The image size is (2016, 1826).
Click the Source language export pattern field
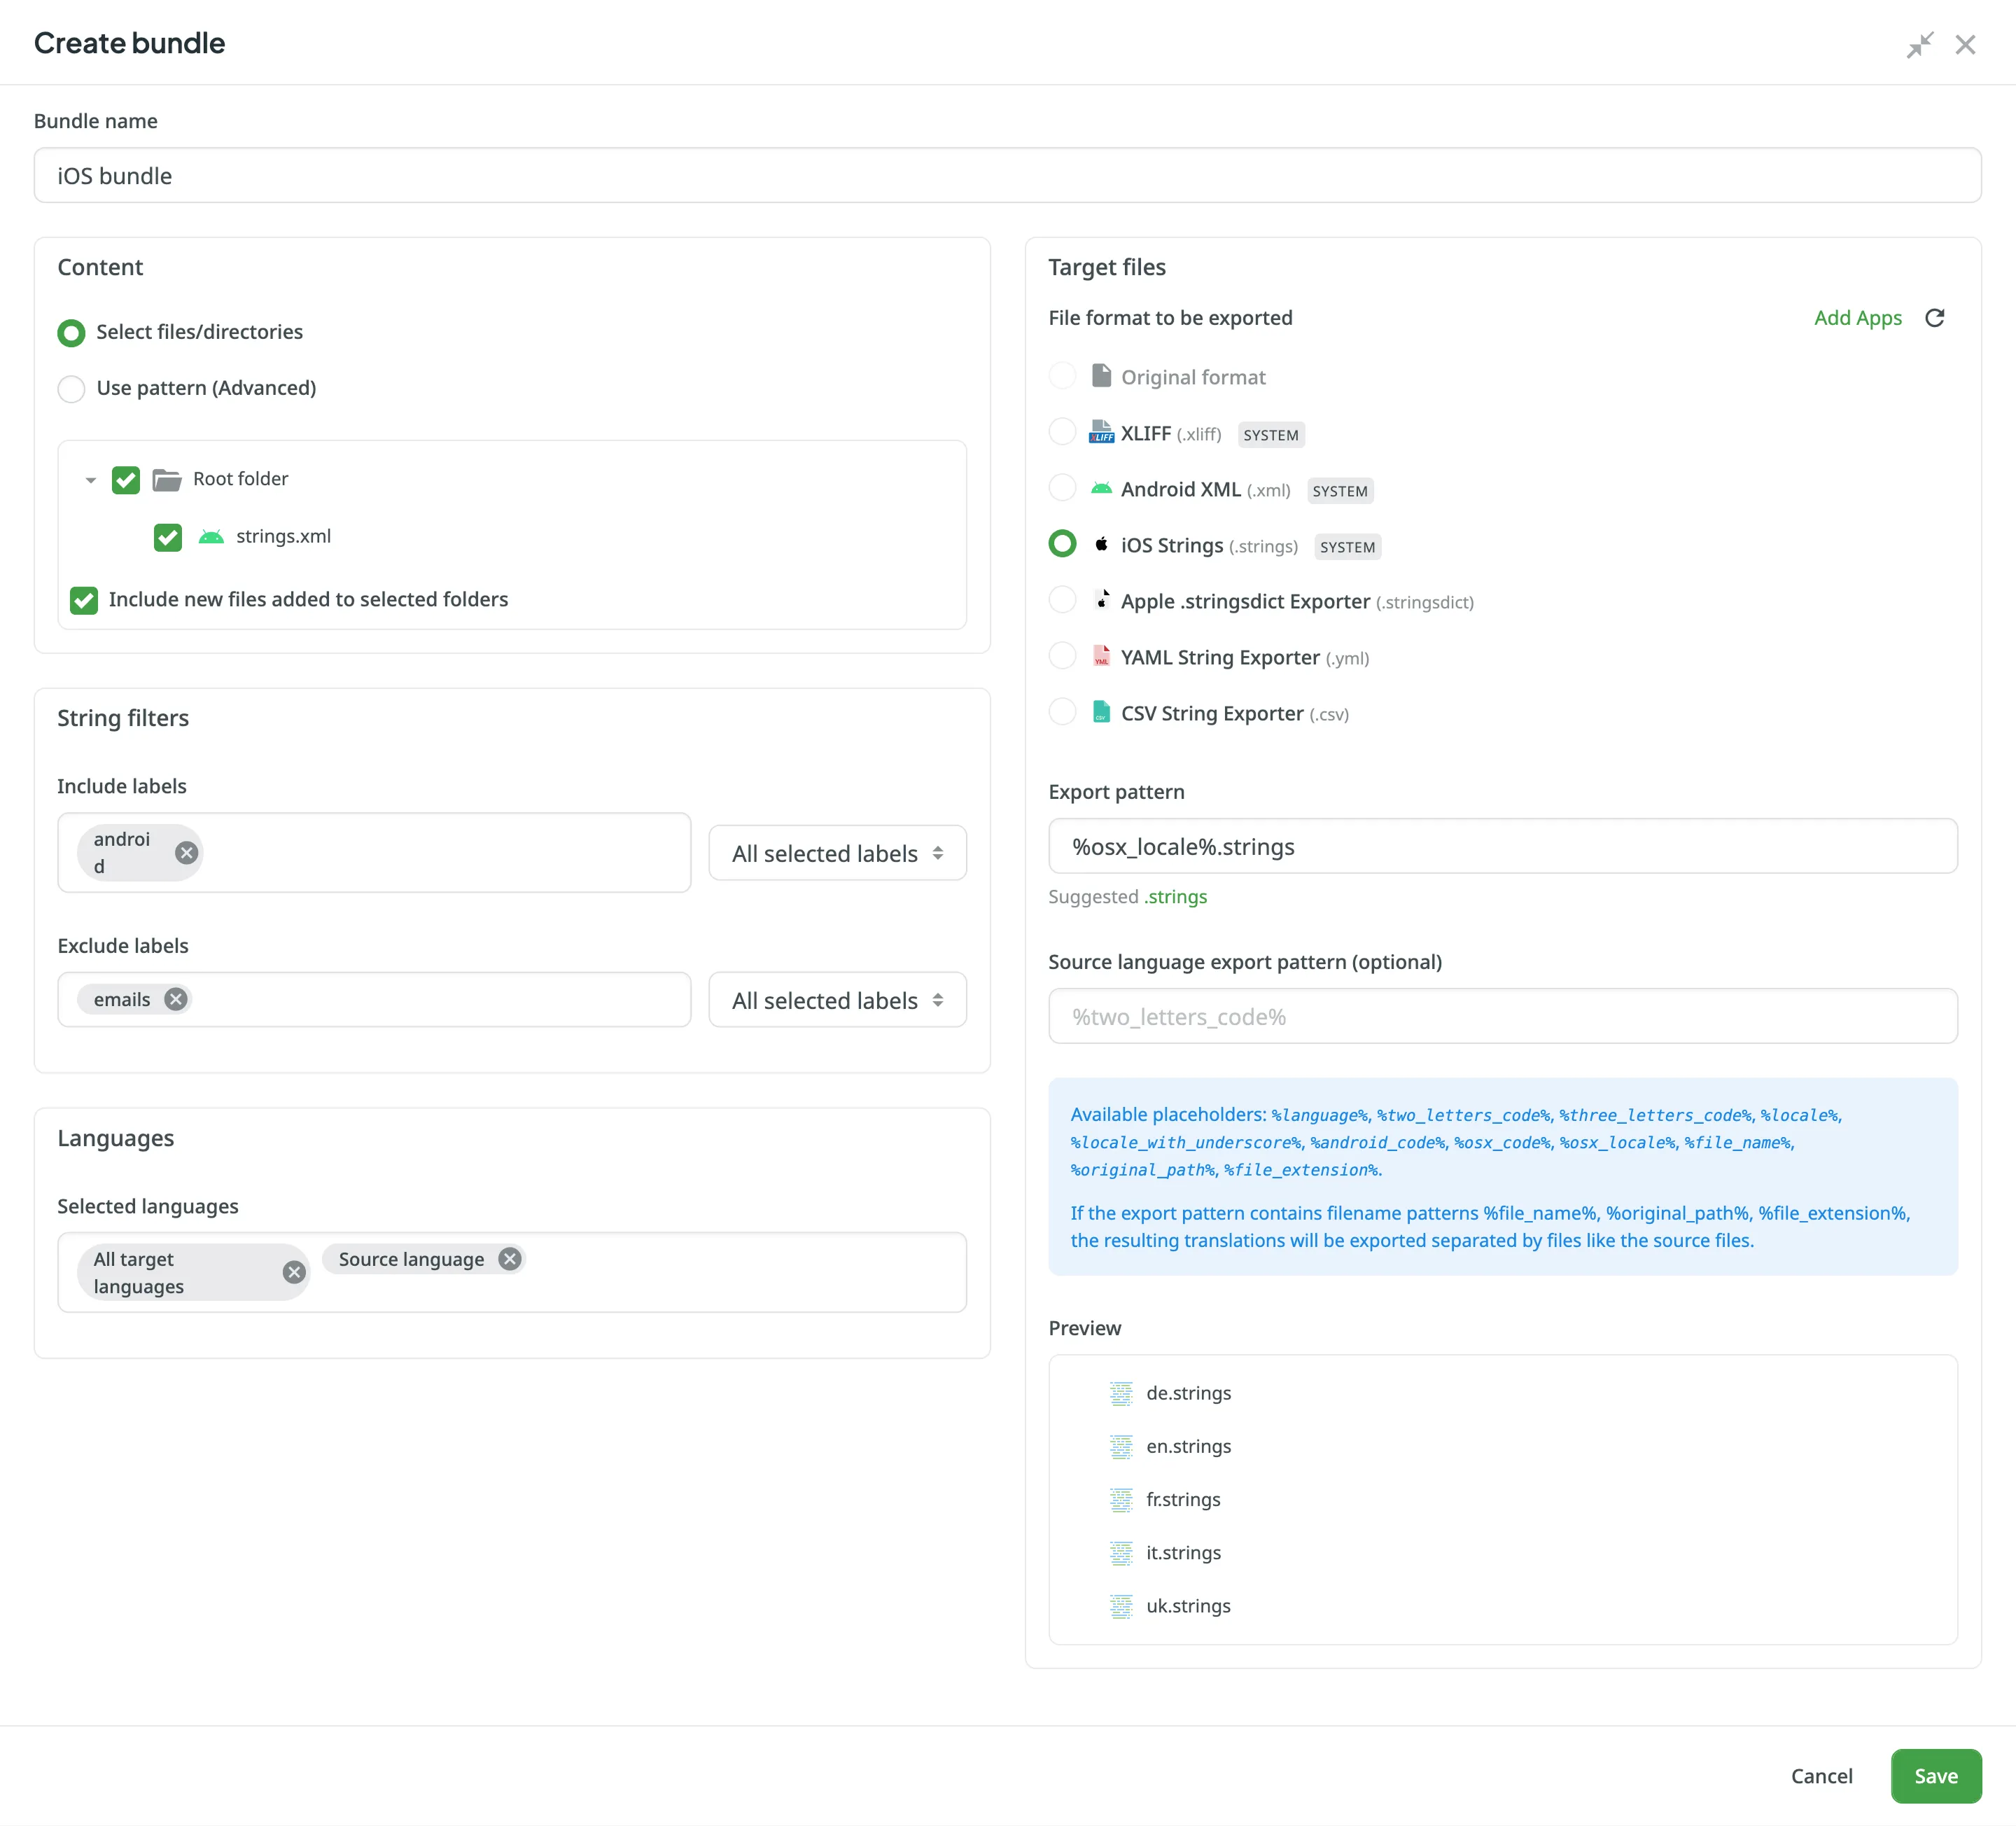tap(1502, 1017)
